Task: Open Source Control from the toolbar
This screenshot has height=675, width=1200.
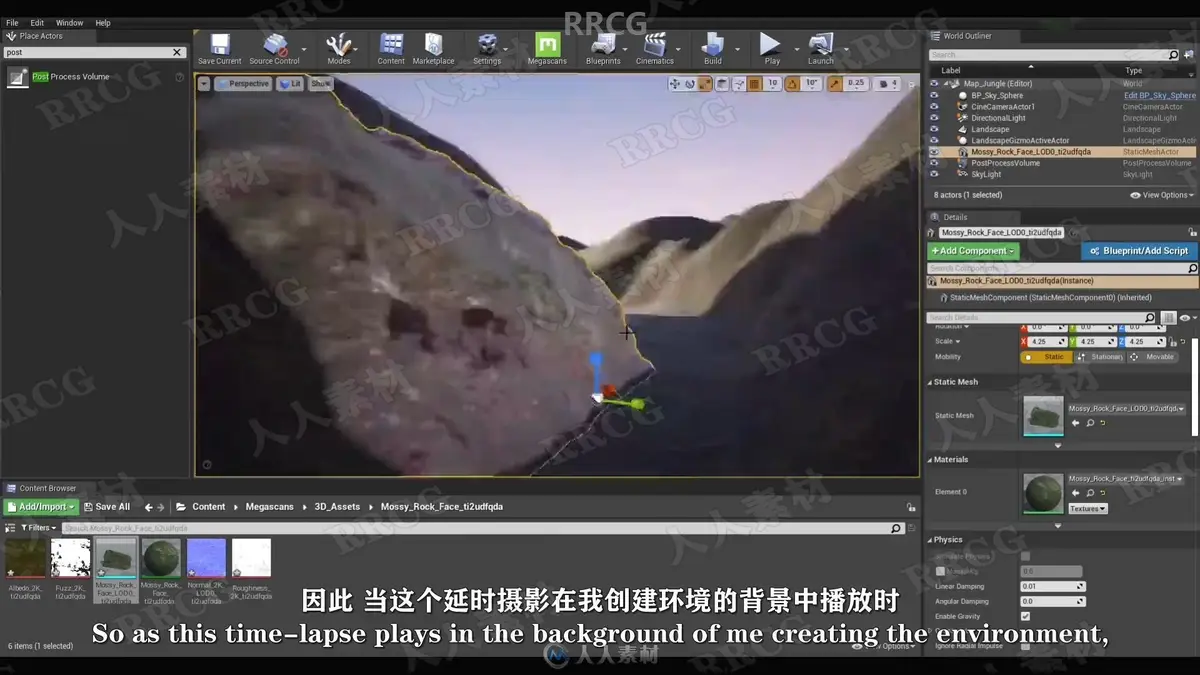Action: pos(274,48)
